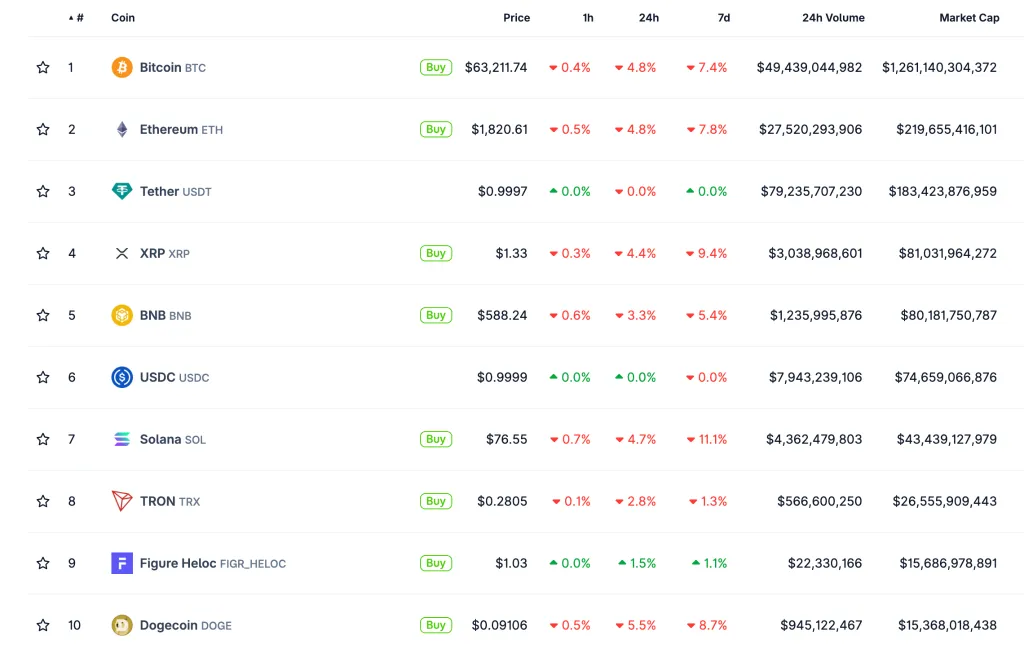Sort the table by 24h Volume header
1024x655 pixels.
pos(832,18)
